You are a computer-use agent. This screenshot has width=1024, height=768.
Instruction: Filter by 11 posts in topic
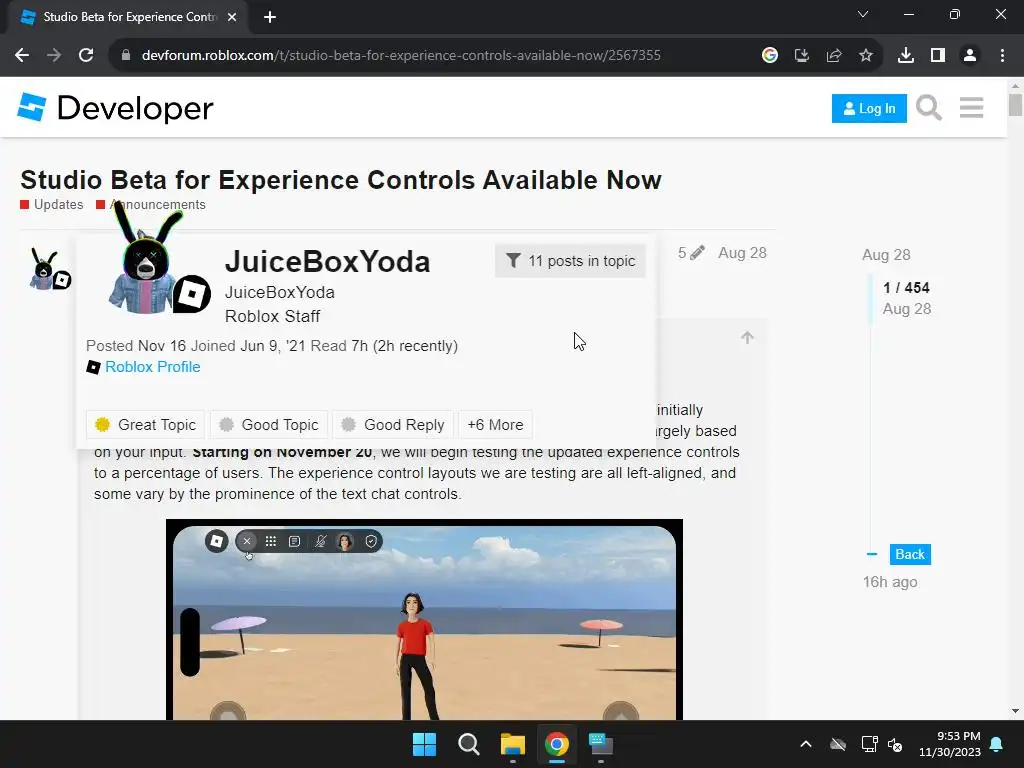(x=570, y=261)
